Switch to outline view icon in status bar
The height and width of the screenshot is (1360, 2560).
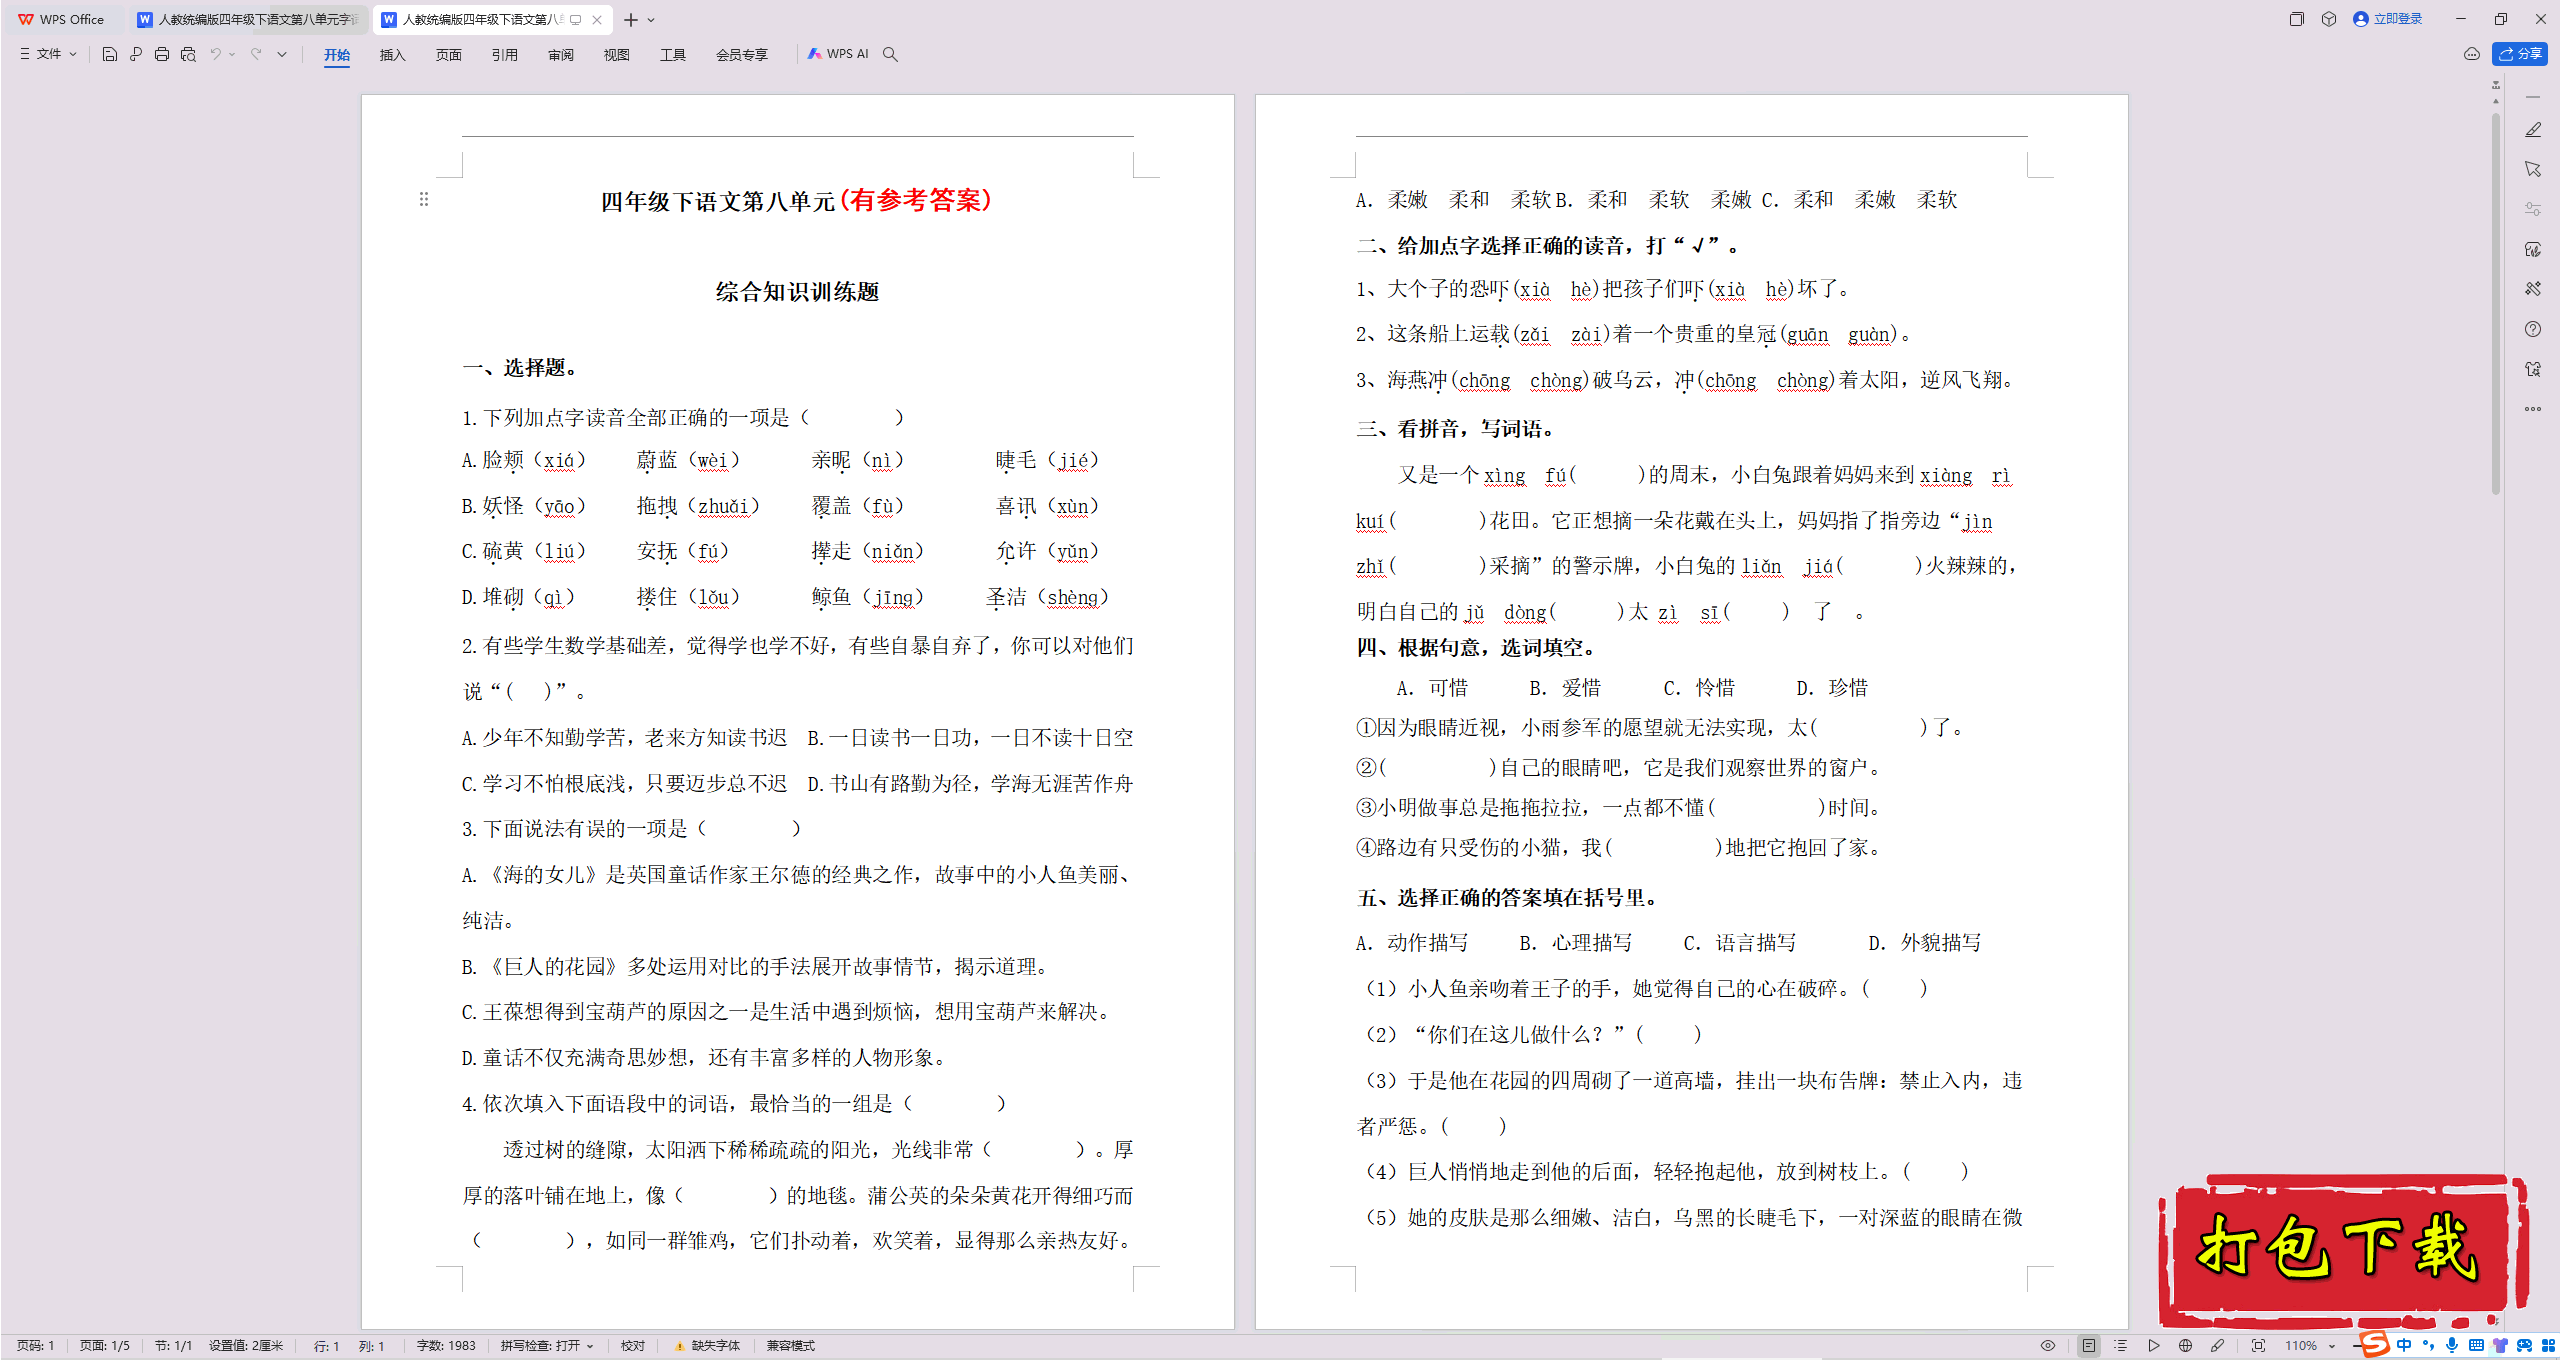(x=2120, y=1346)
